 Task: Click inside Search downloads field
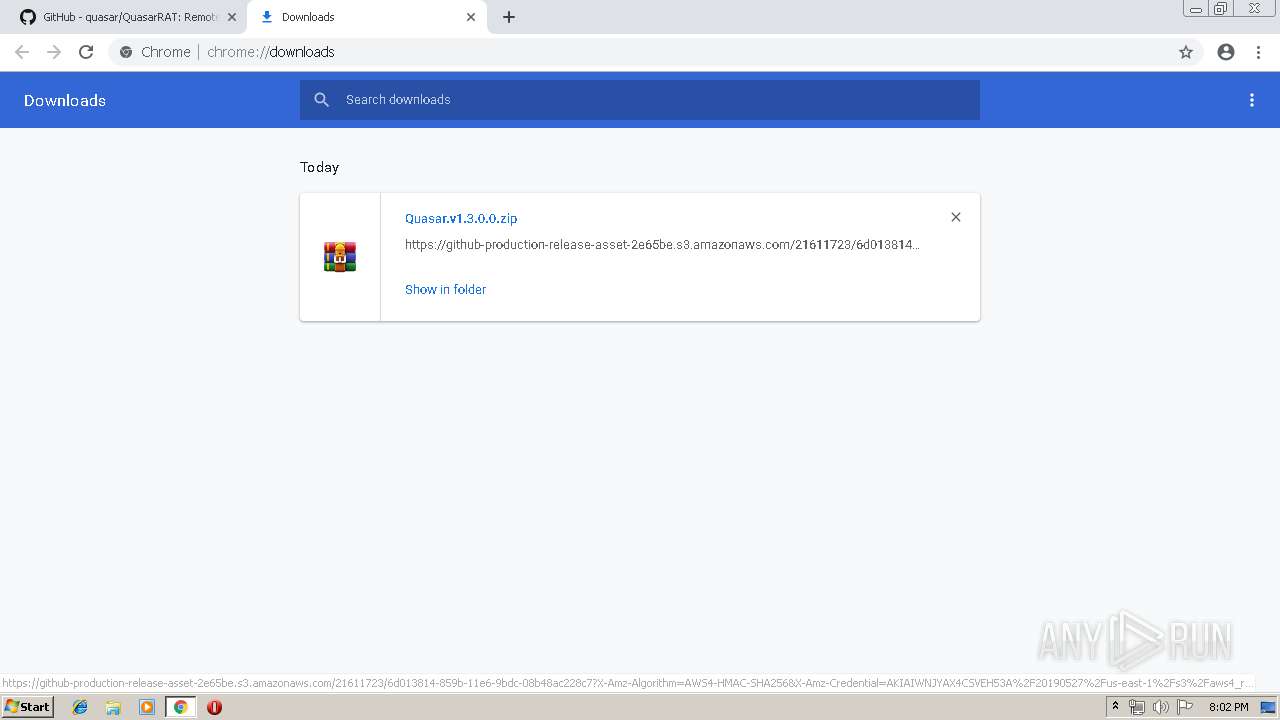pos(640,100)
